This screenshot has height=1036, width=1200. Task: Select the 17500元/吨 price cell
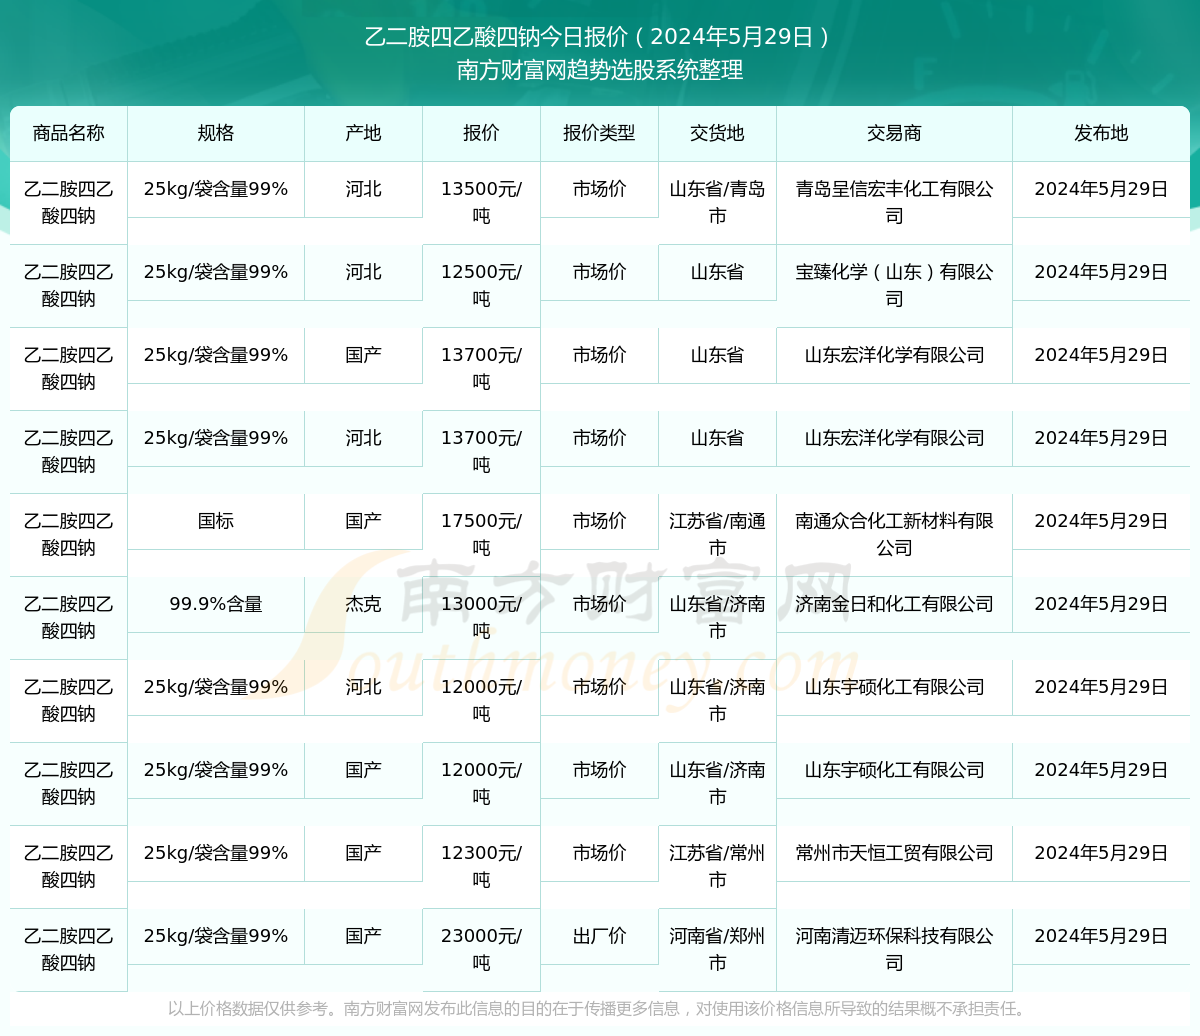point(481,535)
